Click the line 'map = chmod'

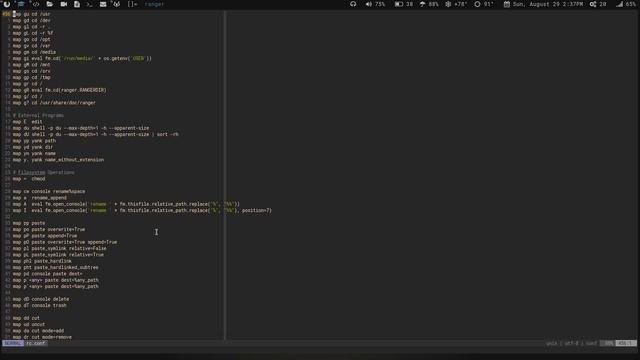coord(29,179)
